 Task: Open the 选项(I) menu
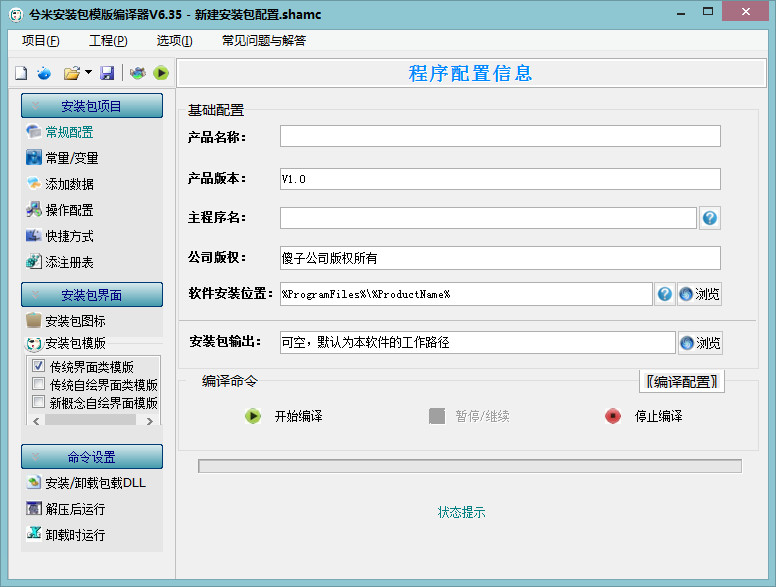coord(174,41)
